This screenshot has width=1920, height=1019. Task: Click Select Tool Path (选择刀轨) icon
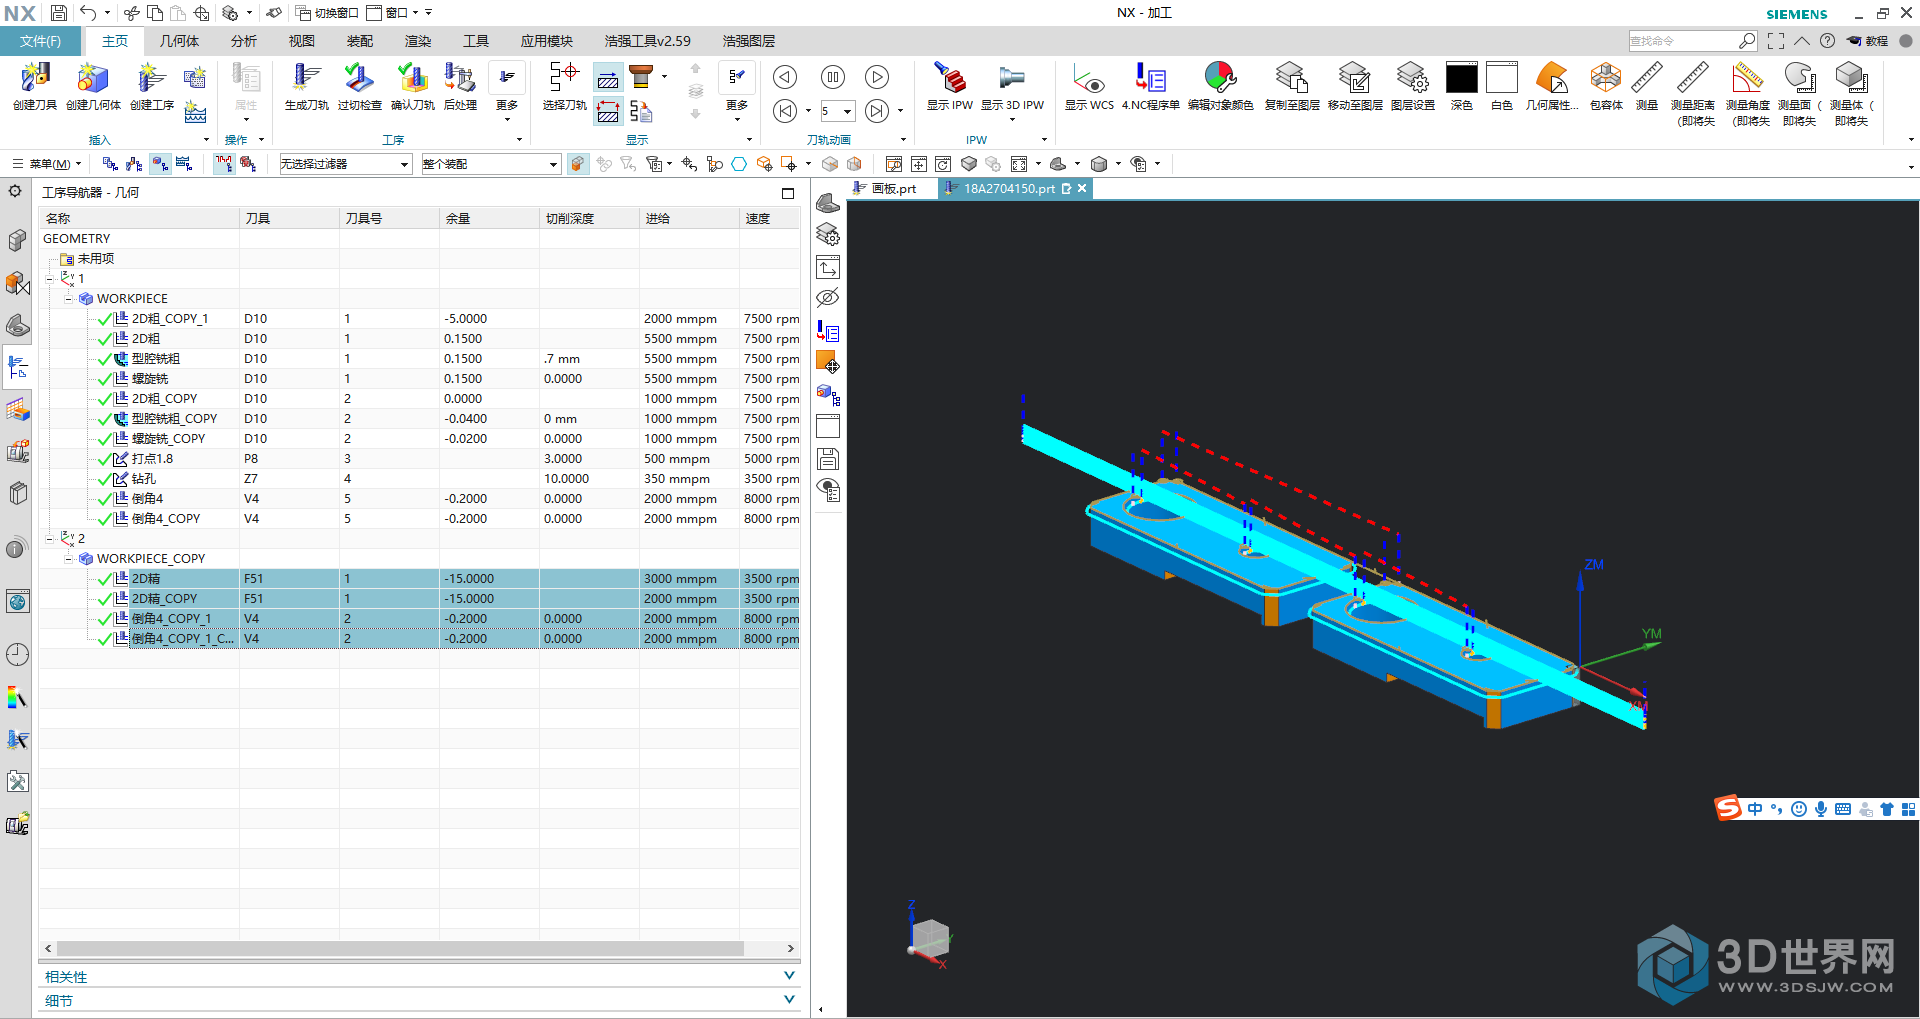[564, 78]
